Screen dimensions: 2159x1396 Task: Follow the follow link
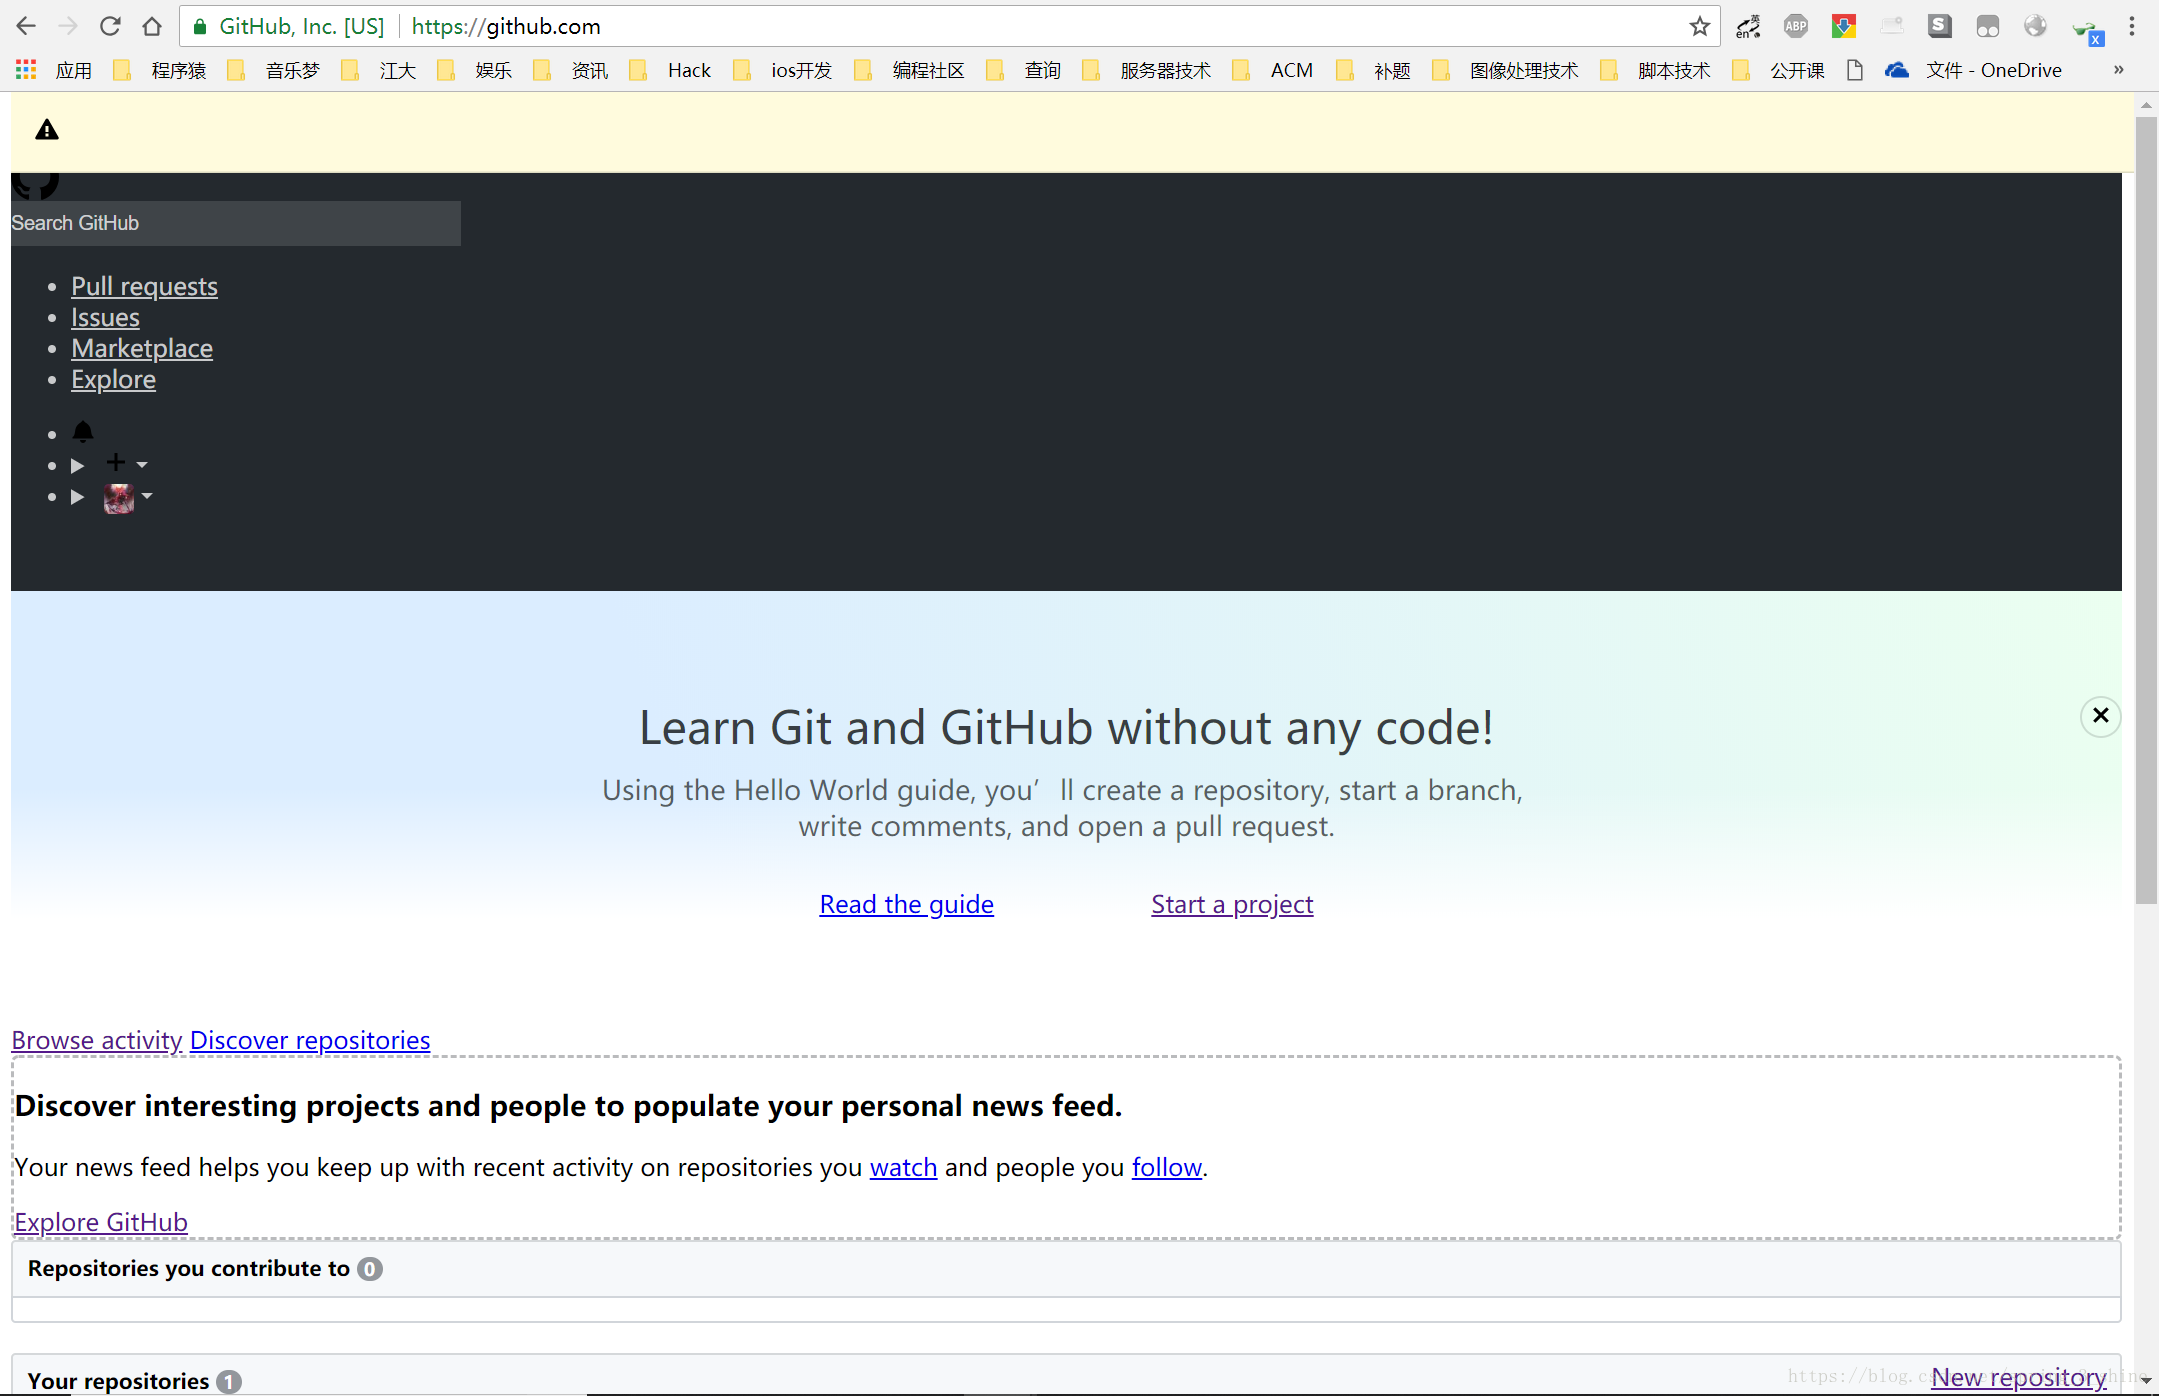coord(1166,1168)
